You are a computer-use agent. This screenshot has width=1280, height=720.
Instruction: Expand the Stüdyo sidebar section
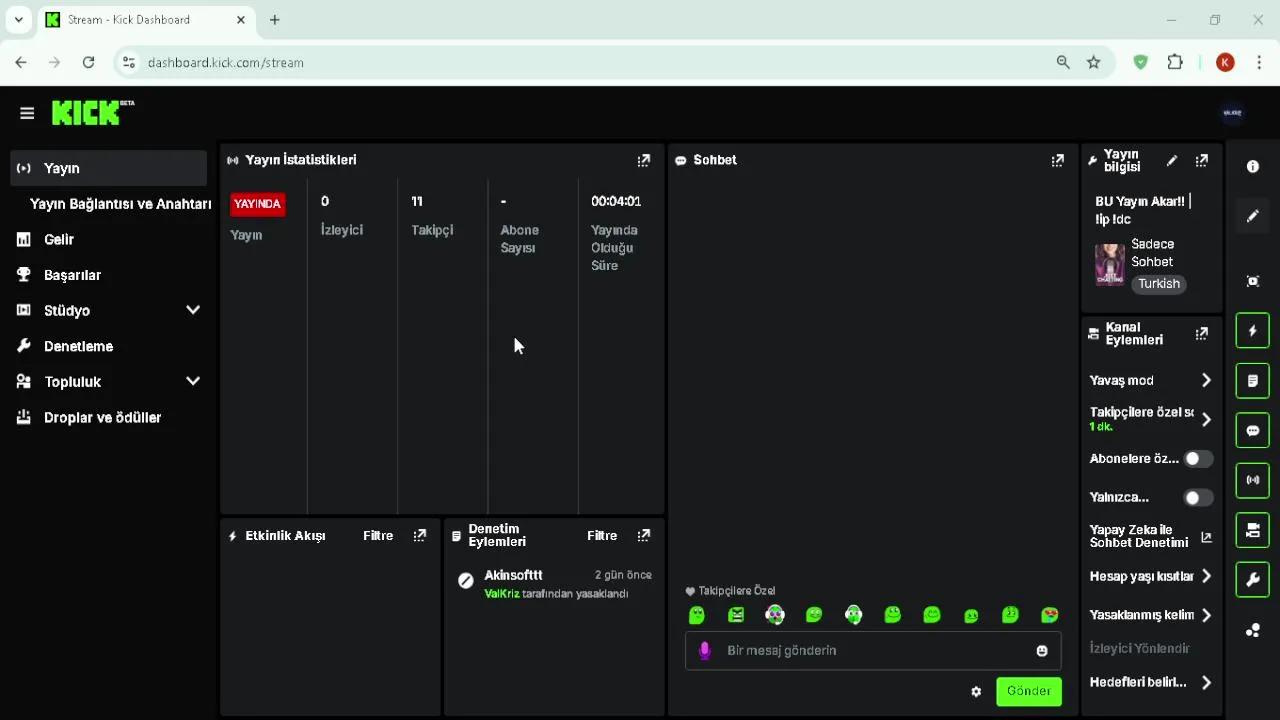click(193, 310)
